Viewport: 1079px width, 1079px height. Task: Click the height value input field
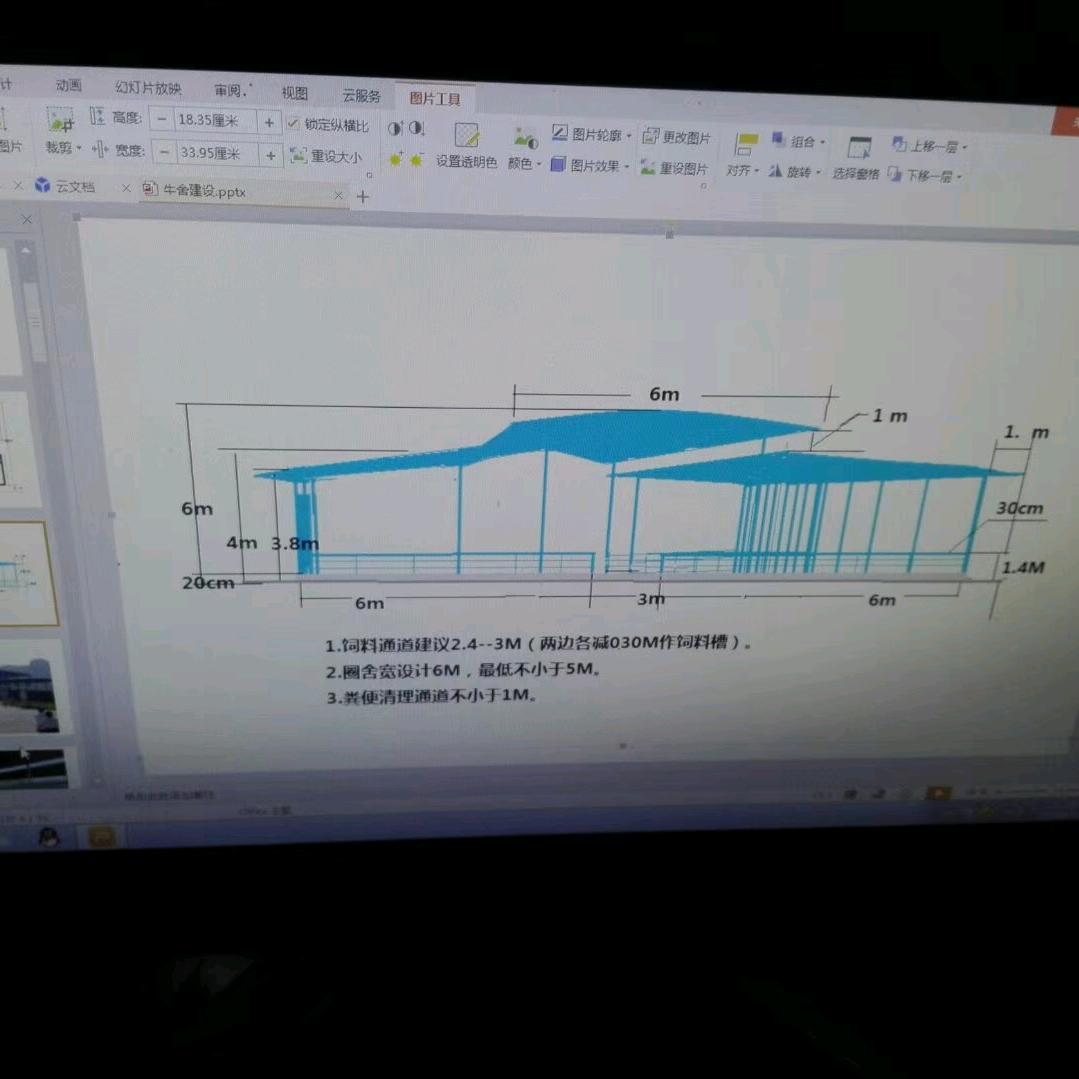pos(212,121)
